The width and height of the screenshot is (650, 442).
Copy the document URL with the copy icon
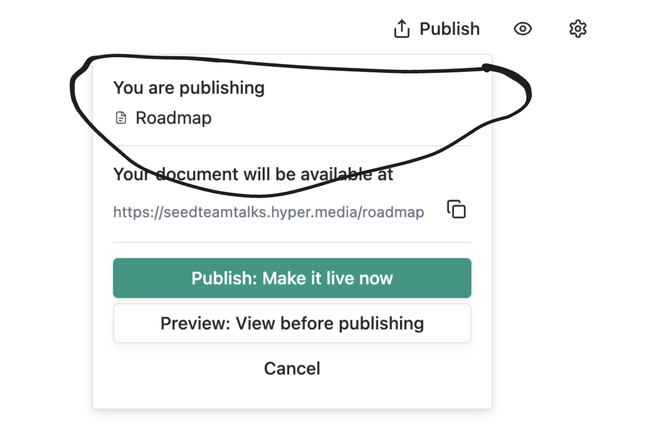pyautogui.click(x=456, y=210)
